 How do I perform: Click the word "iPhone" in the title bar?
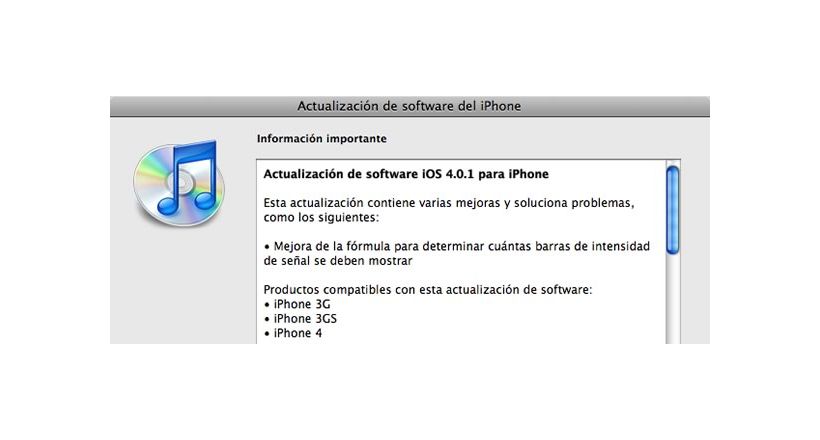pos(500,106)
